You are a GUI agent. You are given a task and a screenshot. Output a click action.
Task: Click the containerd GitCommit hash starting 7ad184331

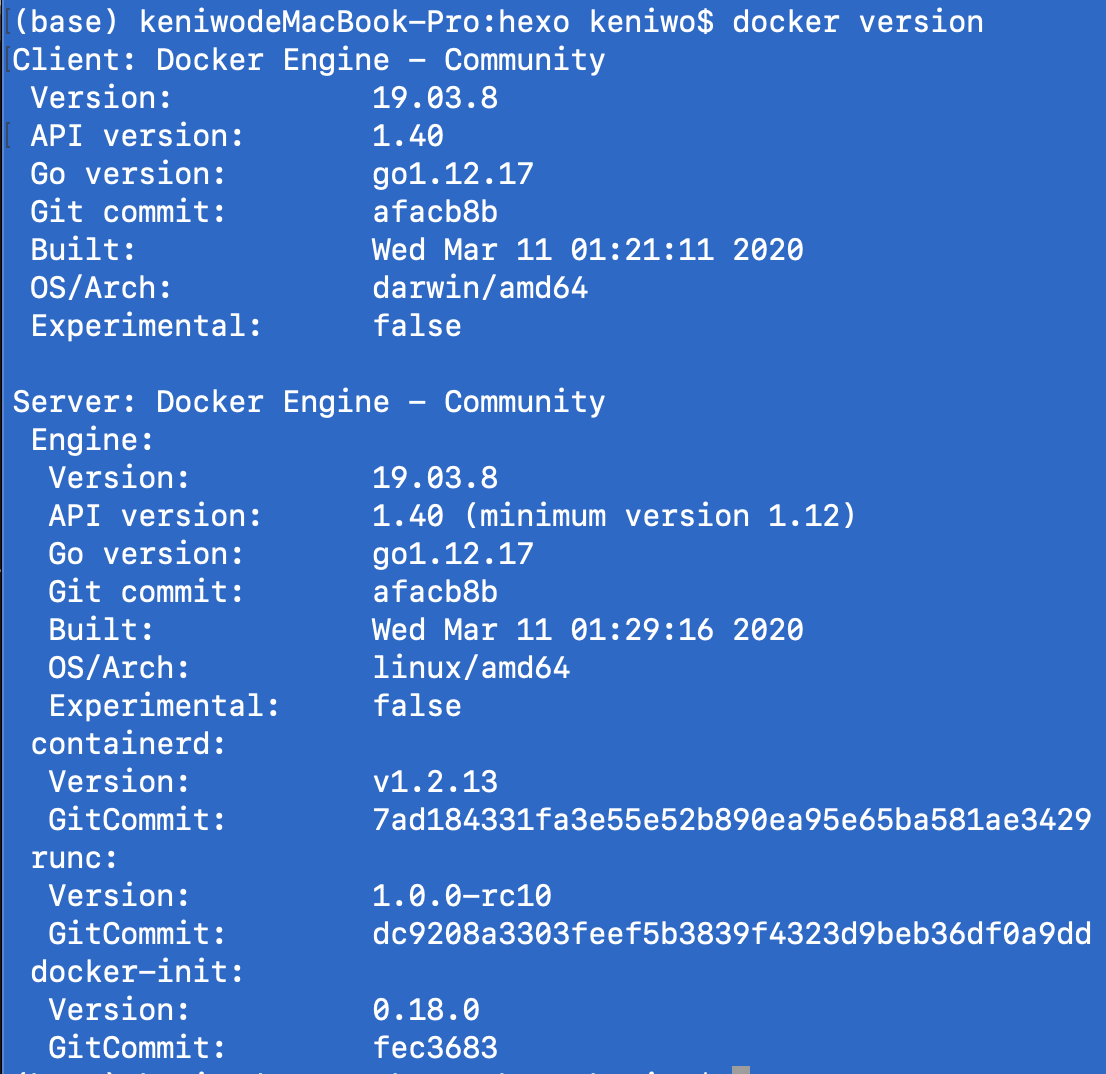pos(731,820)
